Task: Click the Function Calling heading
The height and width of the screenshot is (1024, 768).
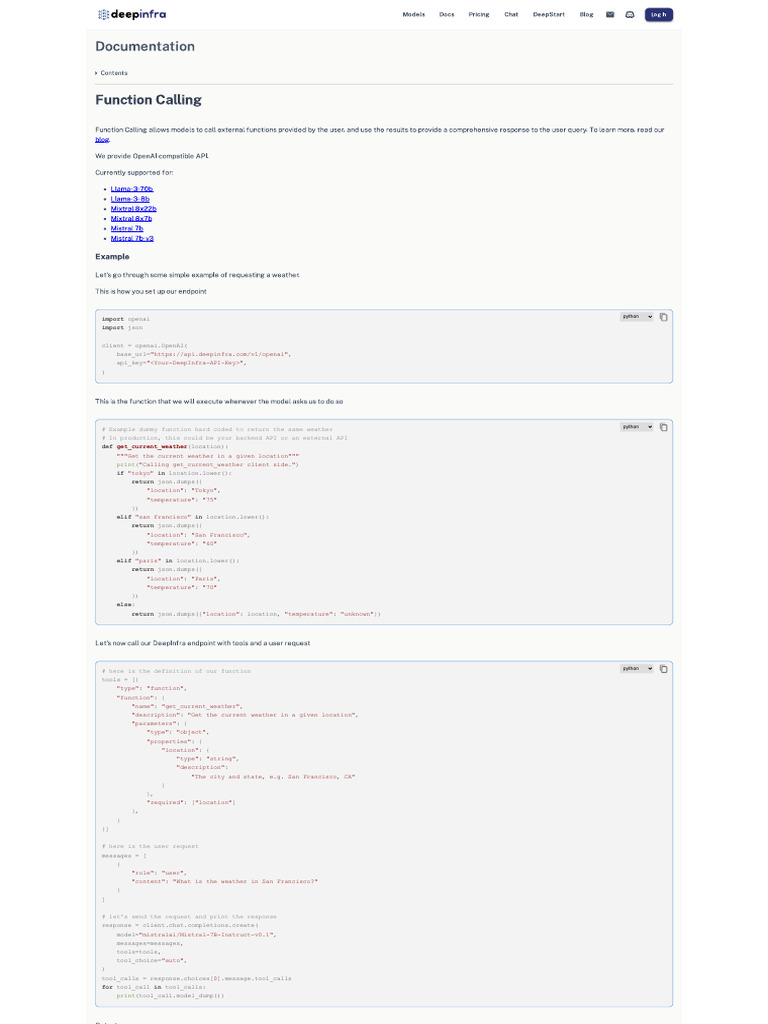Action: click(x=148, y=100)
